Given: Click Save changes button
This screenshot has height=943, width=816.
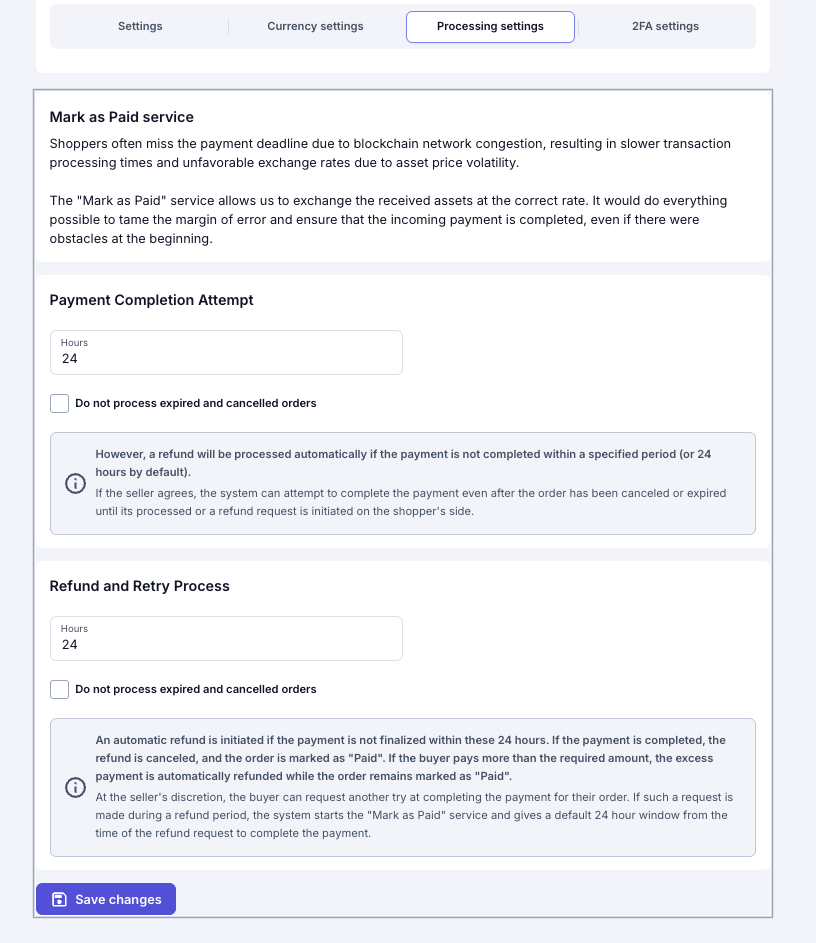Looking at the screenshot, I should (106, 899).
